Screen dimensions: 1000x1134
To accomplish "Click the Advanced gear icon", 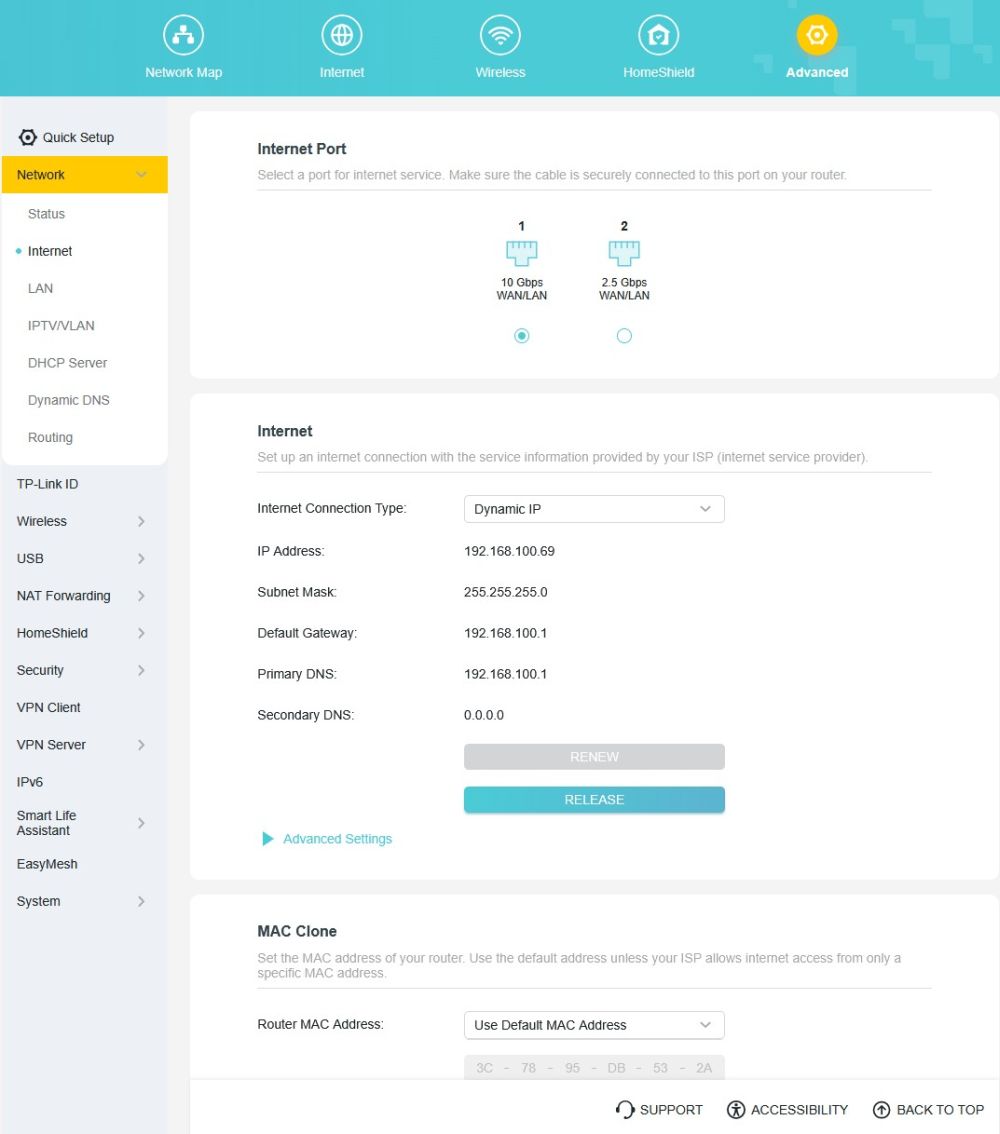I will (817, 36).
